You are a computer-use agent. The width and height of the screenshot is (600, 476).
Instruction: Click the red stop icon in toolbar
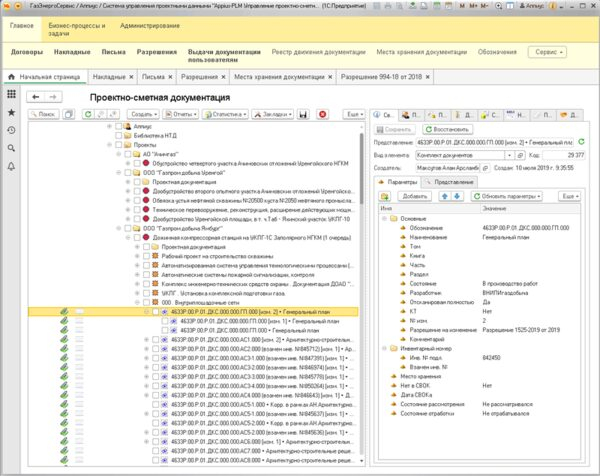[322, 115]
